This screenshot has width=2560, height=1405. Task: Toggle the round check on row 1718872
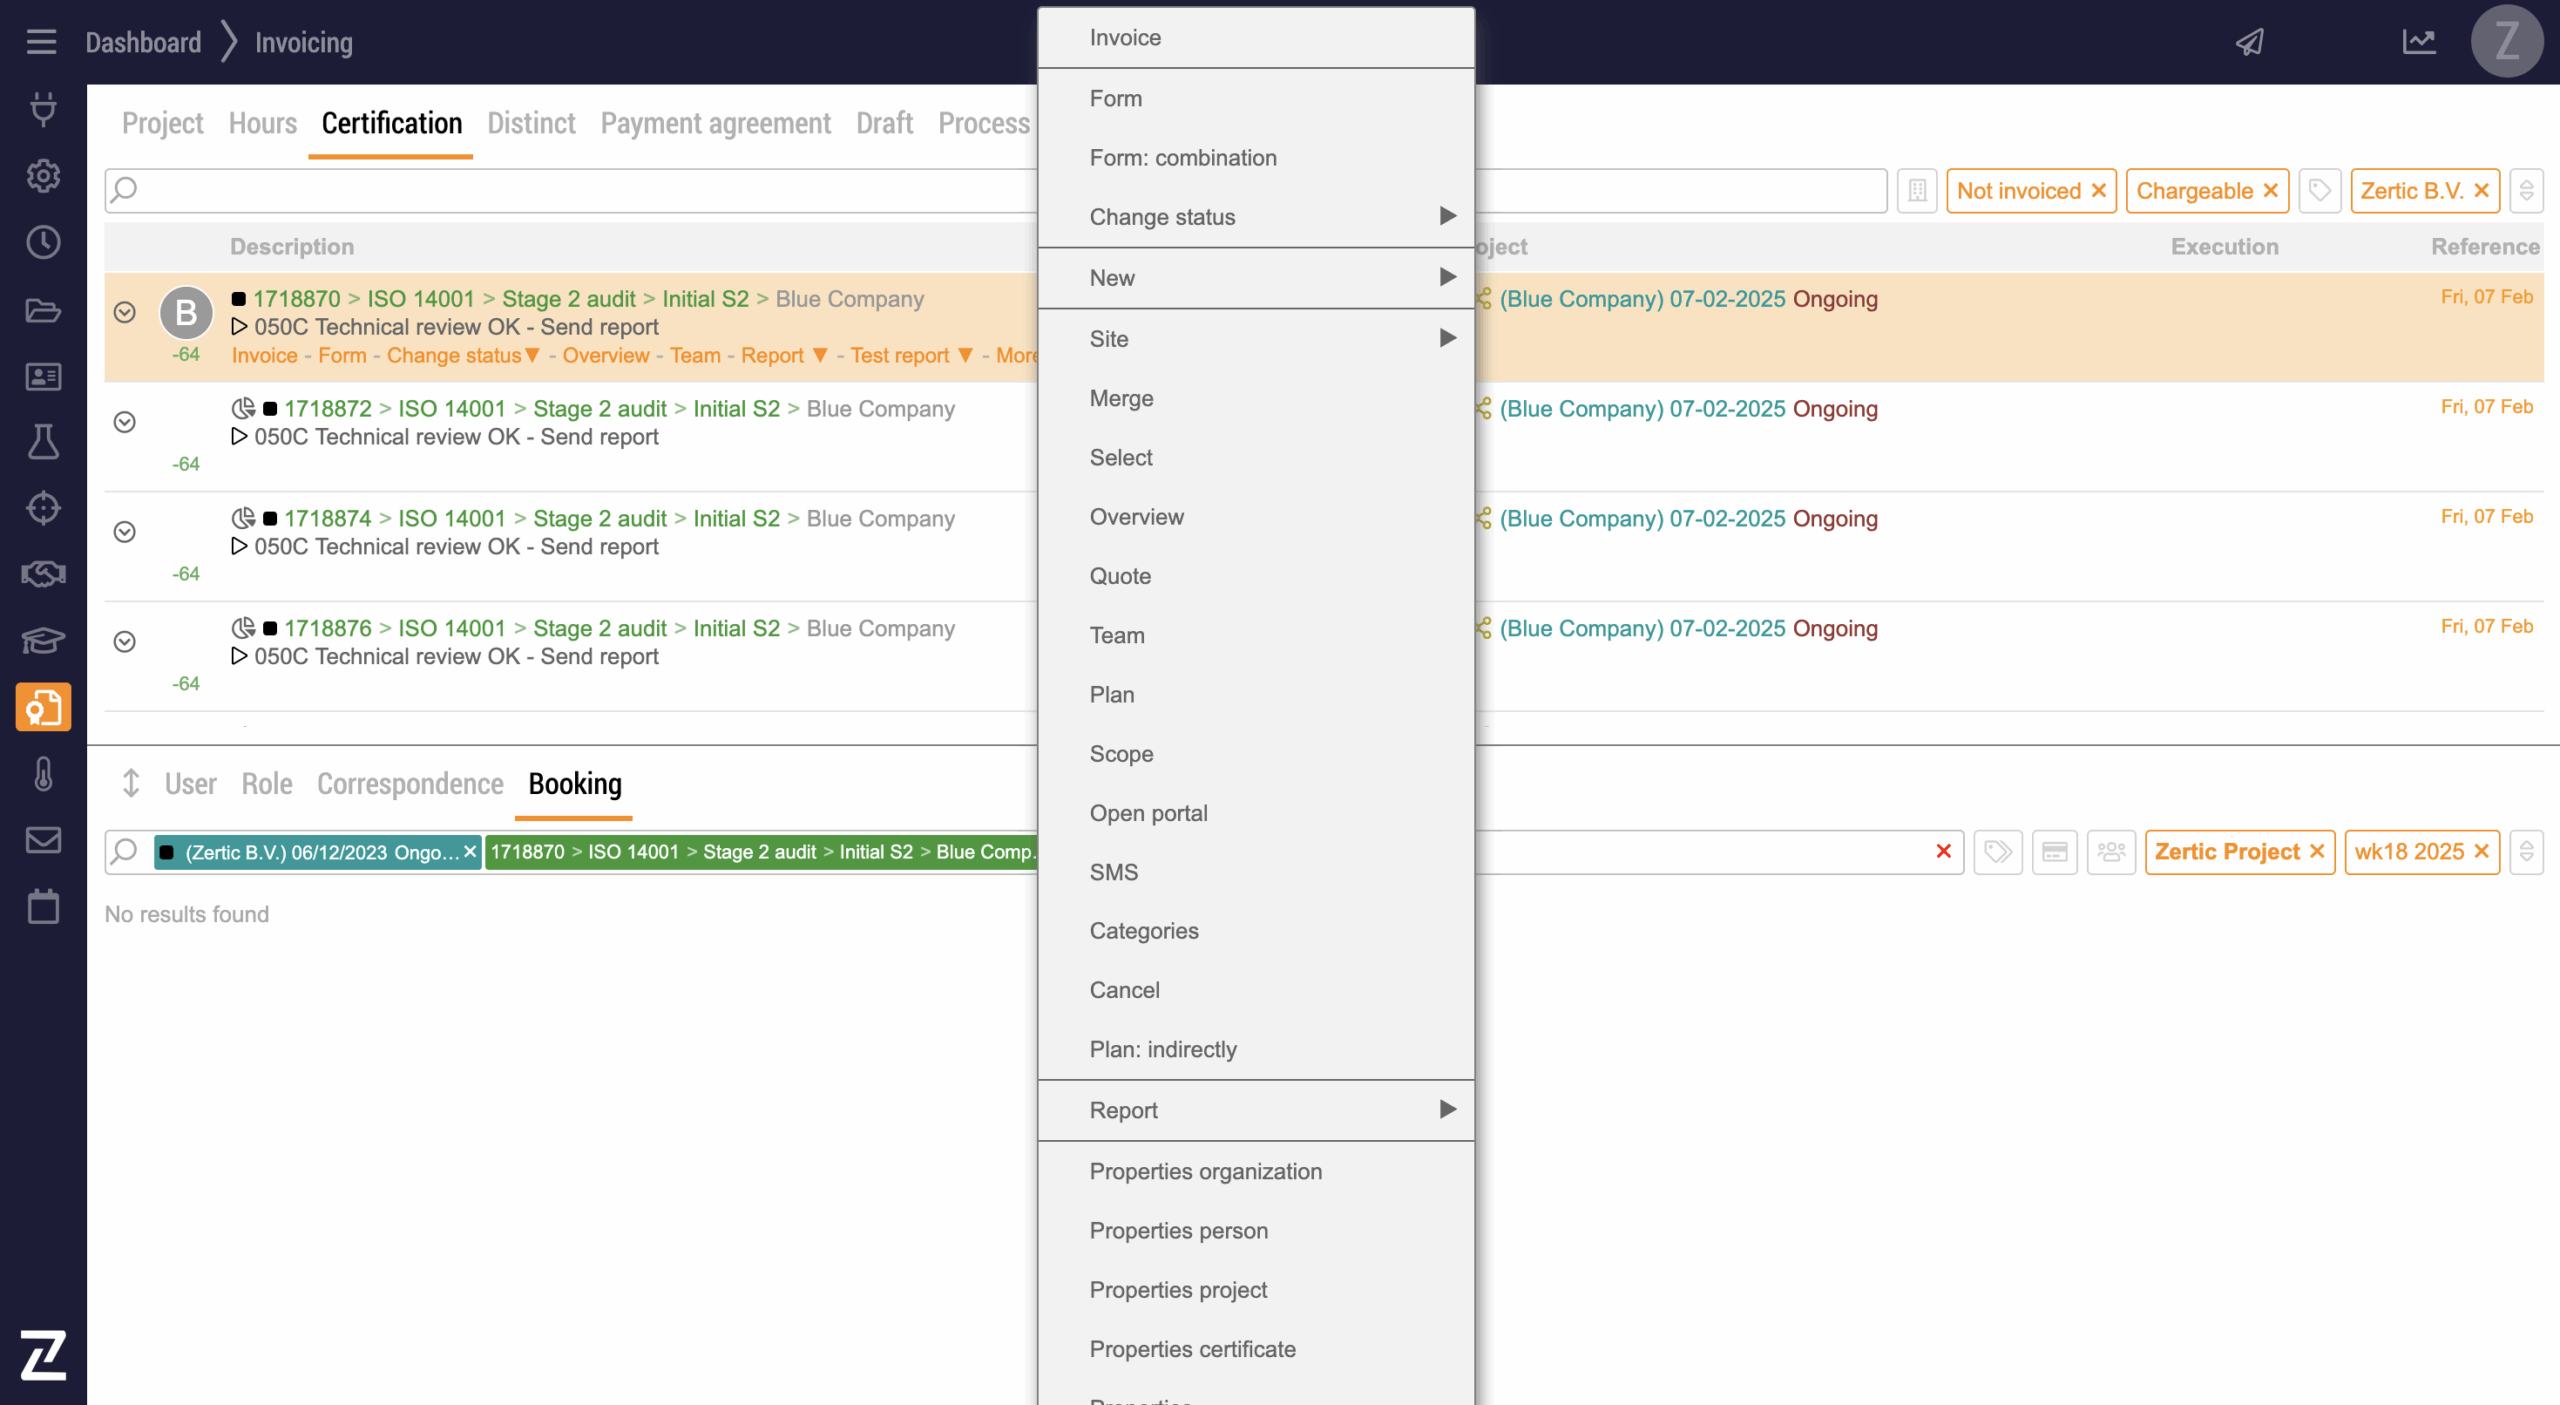125,422
